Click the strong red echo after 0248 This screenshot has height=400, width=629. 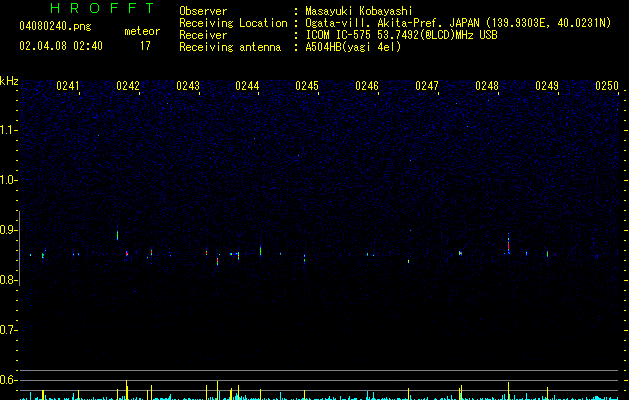coord(508,244)
